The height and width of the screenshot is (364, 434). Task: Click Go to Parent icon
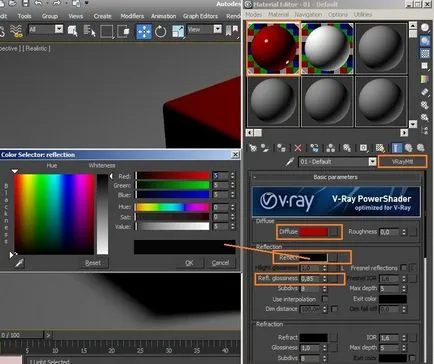[x=408, y=148]
